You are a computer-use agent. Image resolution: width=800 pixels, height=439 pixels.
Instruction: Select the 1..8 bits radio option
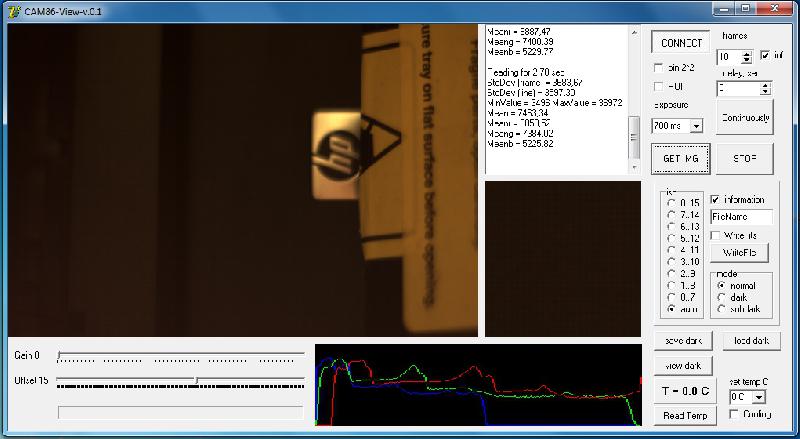[x=671, y=285]
